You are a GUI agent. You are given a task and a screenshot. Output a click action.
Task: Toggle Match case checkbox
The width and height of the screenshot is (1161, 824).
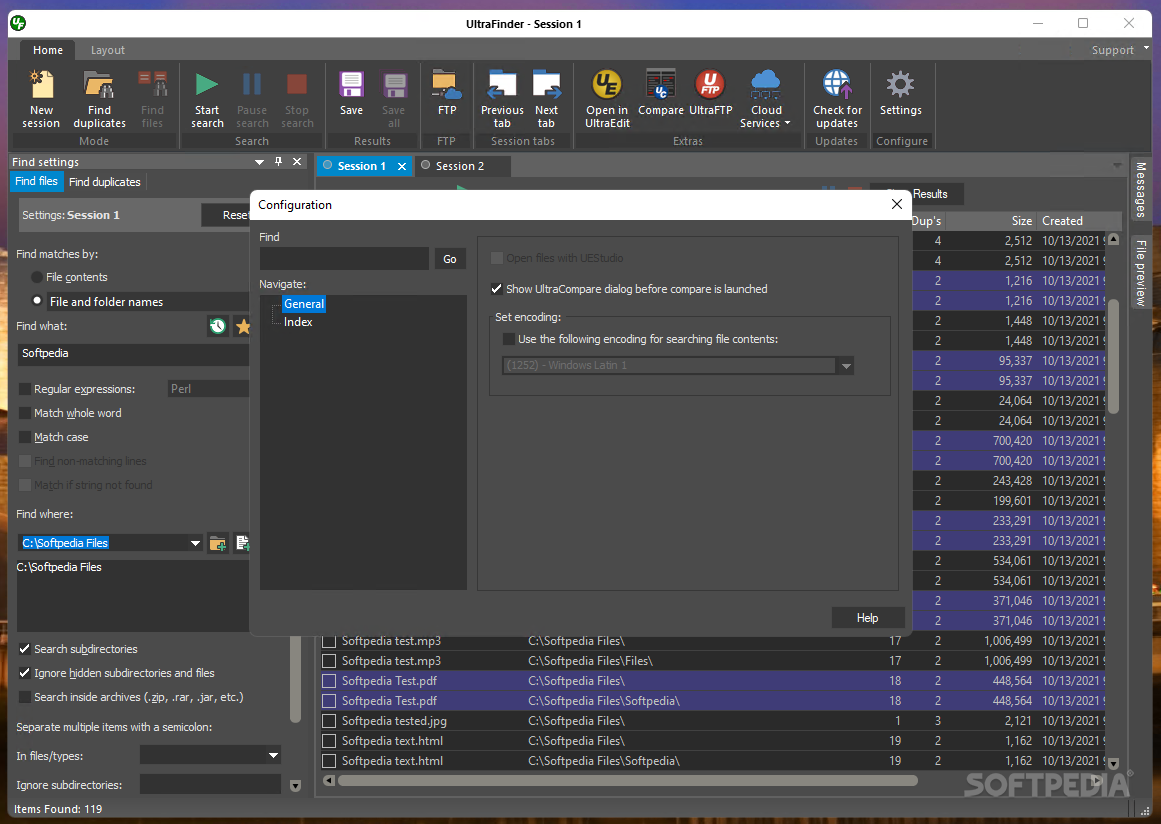pos(25,437)
